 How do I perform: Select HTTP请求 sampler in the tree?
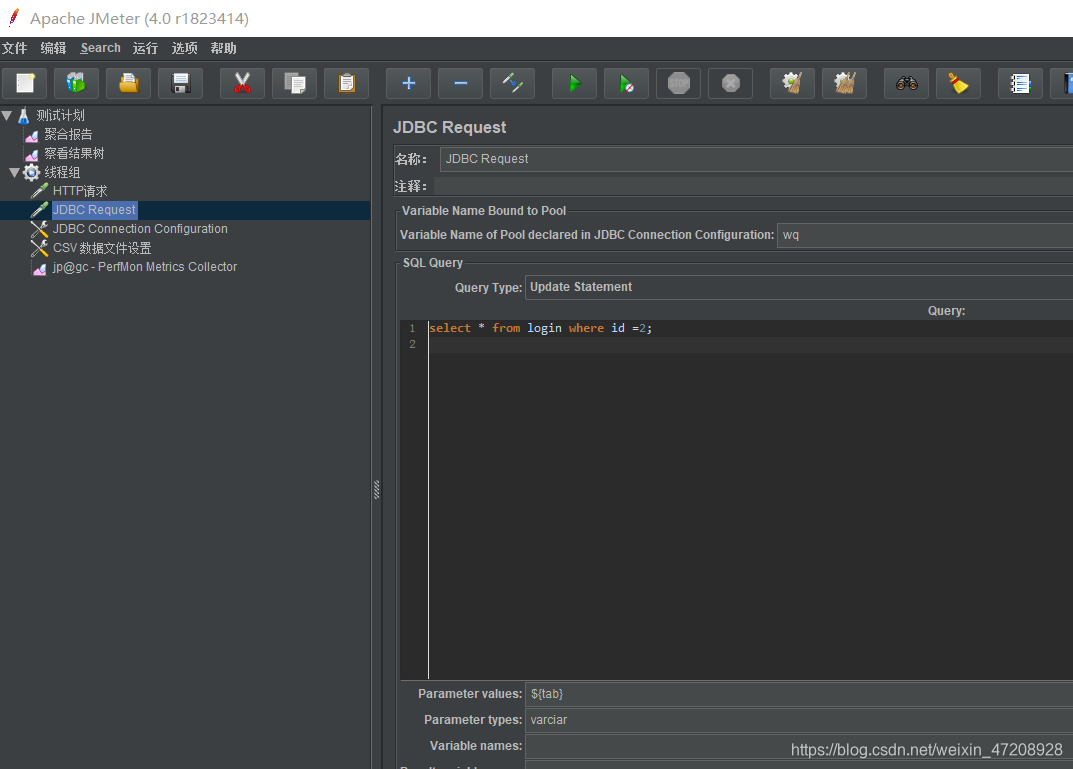point(80,191)
